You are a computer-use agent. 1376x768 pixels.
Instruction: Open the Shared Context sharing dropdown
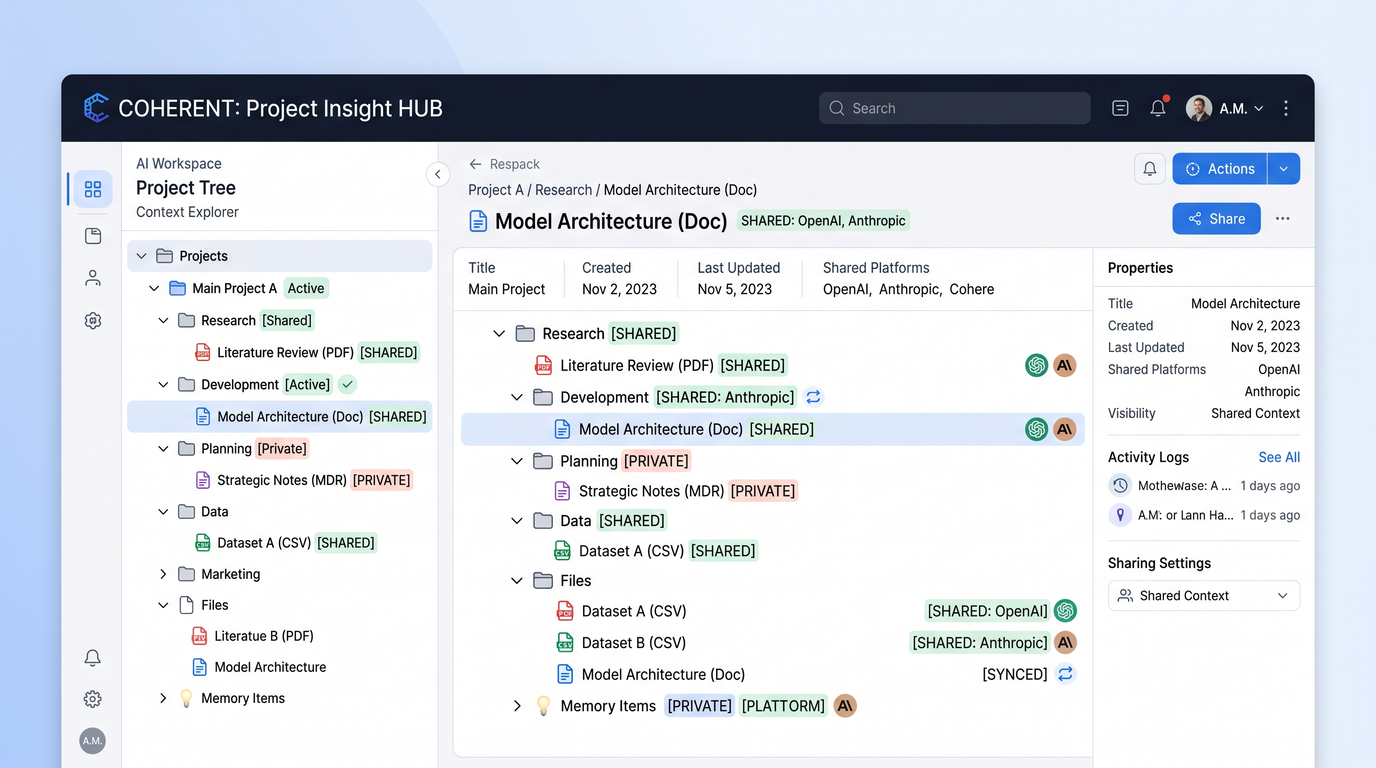pos(1204,595)
